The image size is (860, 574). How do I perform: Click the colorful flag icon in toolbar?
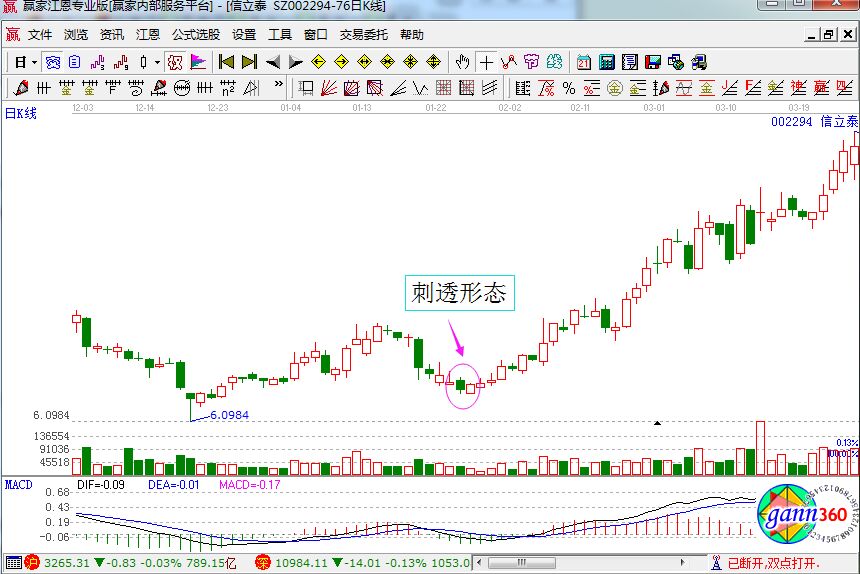coord(198,62)
